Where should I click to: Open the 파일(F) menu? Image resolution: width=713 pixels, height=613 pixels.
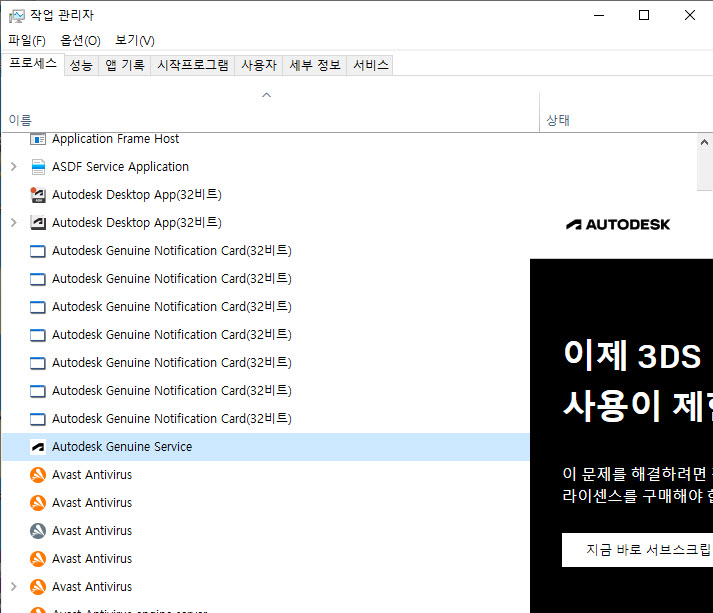(27, 40)
